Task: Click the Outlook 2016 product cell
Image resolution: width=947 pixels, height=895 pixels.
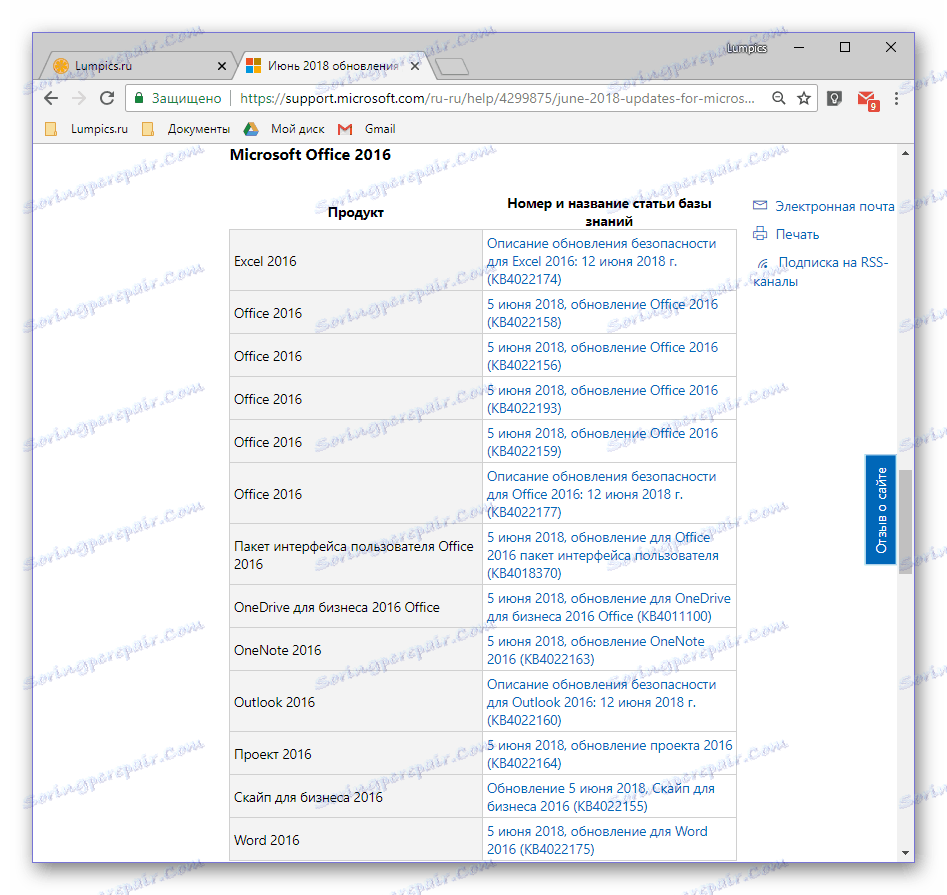Action: click(356, 702)
